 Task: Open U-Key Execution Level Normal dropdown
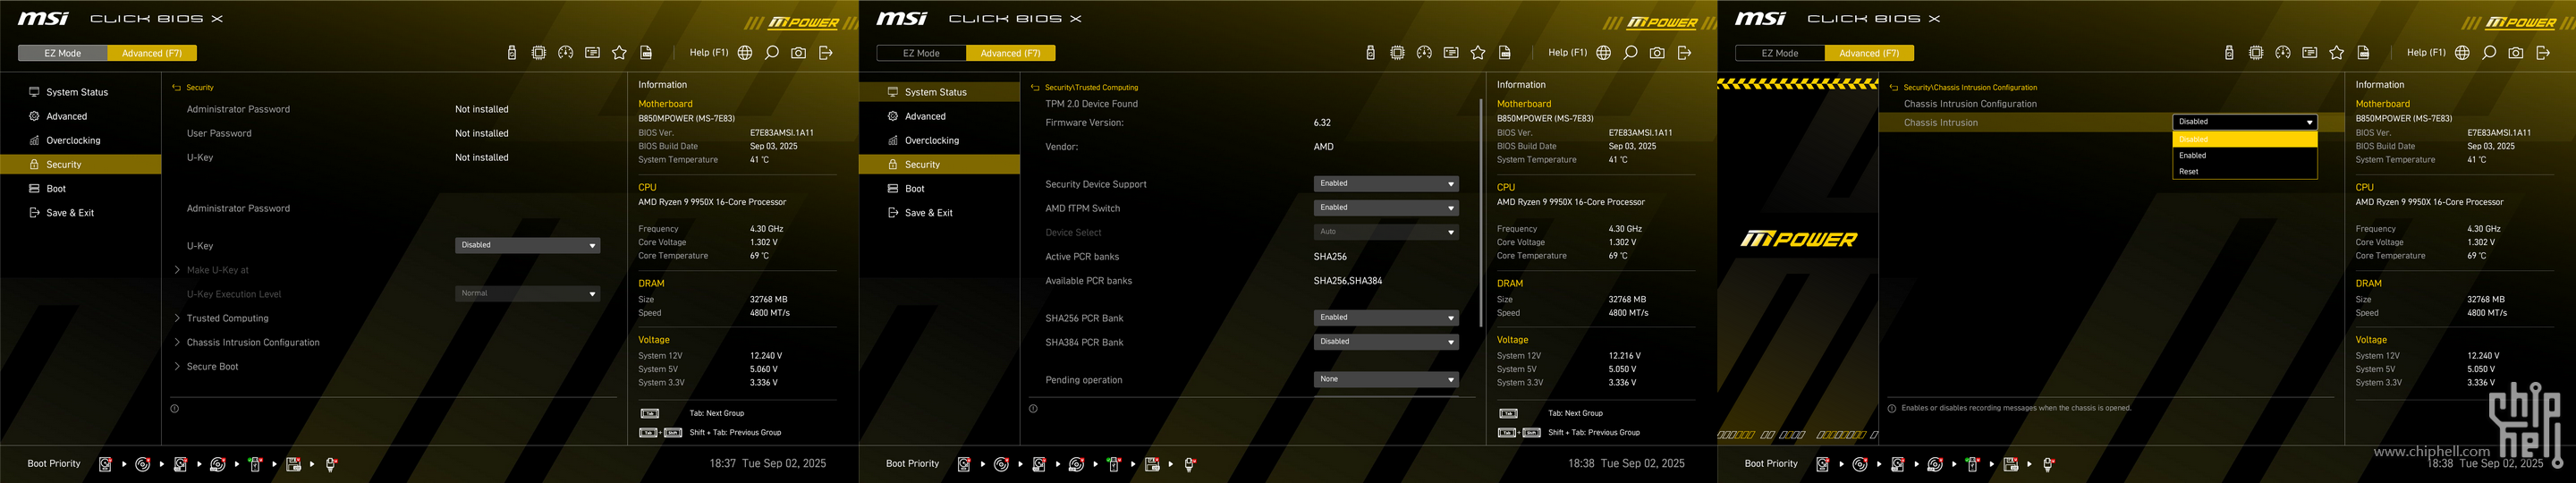(528, 294)
